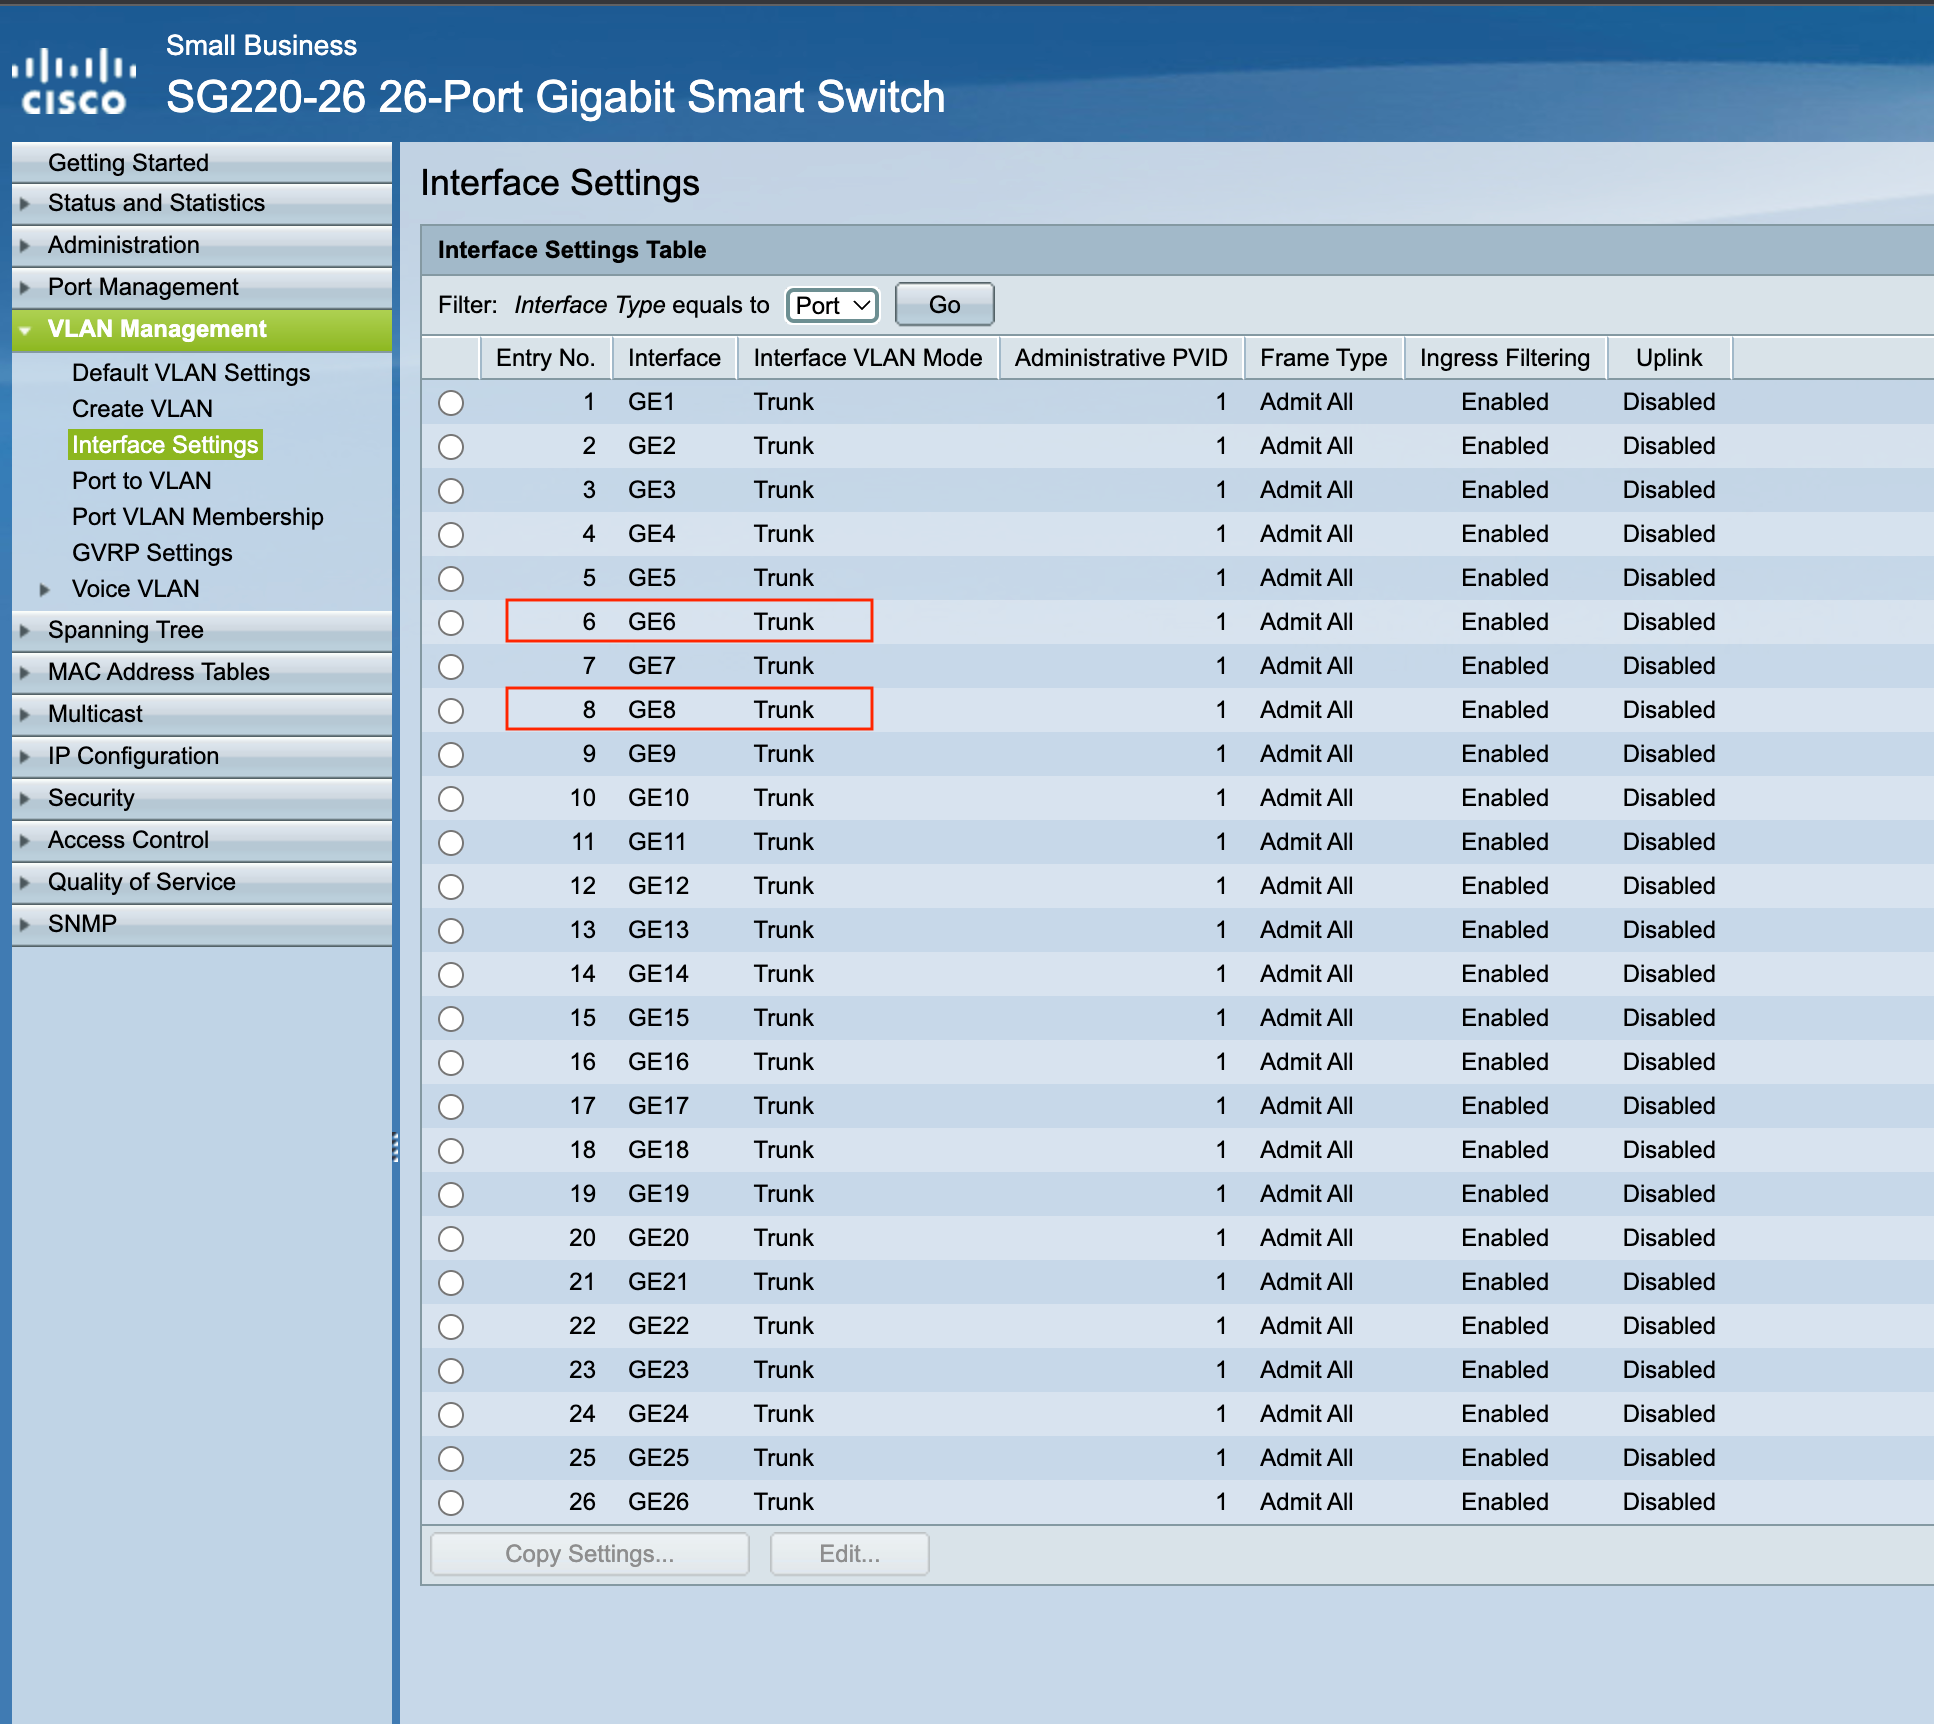Click the Edit button
This screenshot has height=1724, width=1934.
pyautogui.click(x=850, y=1554)
